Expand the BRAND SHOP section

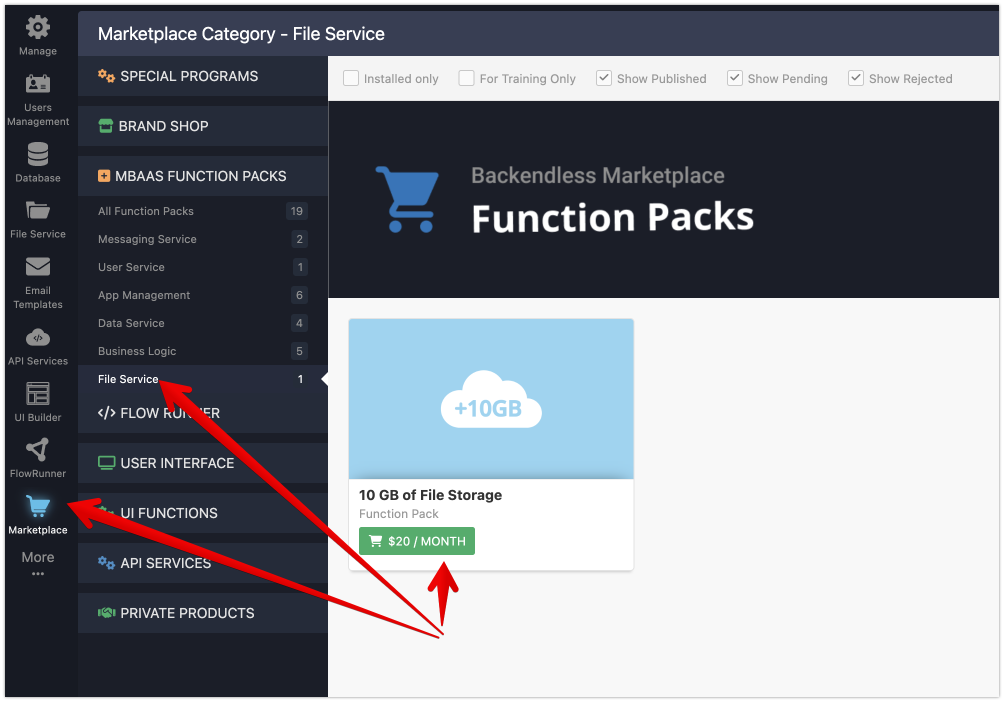pyautogui.click(x=203, y=126)
